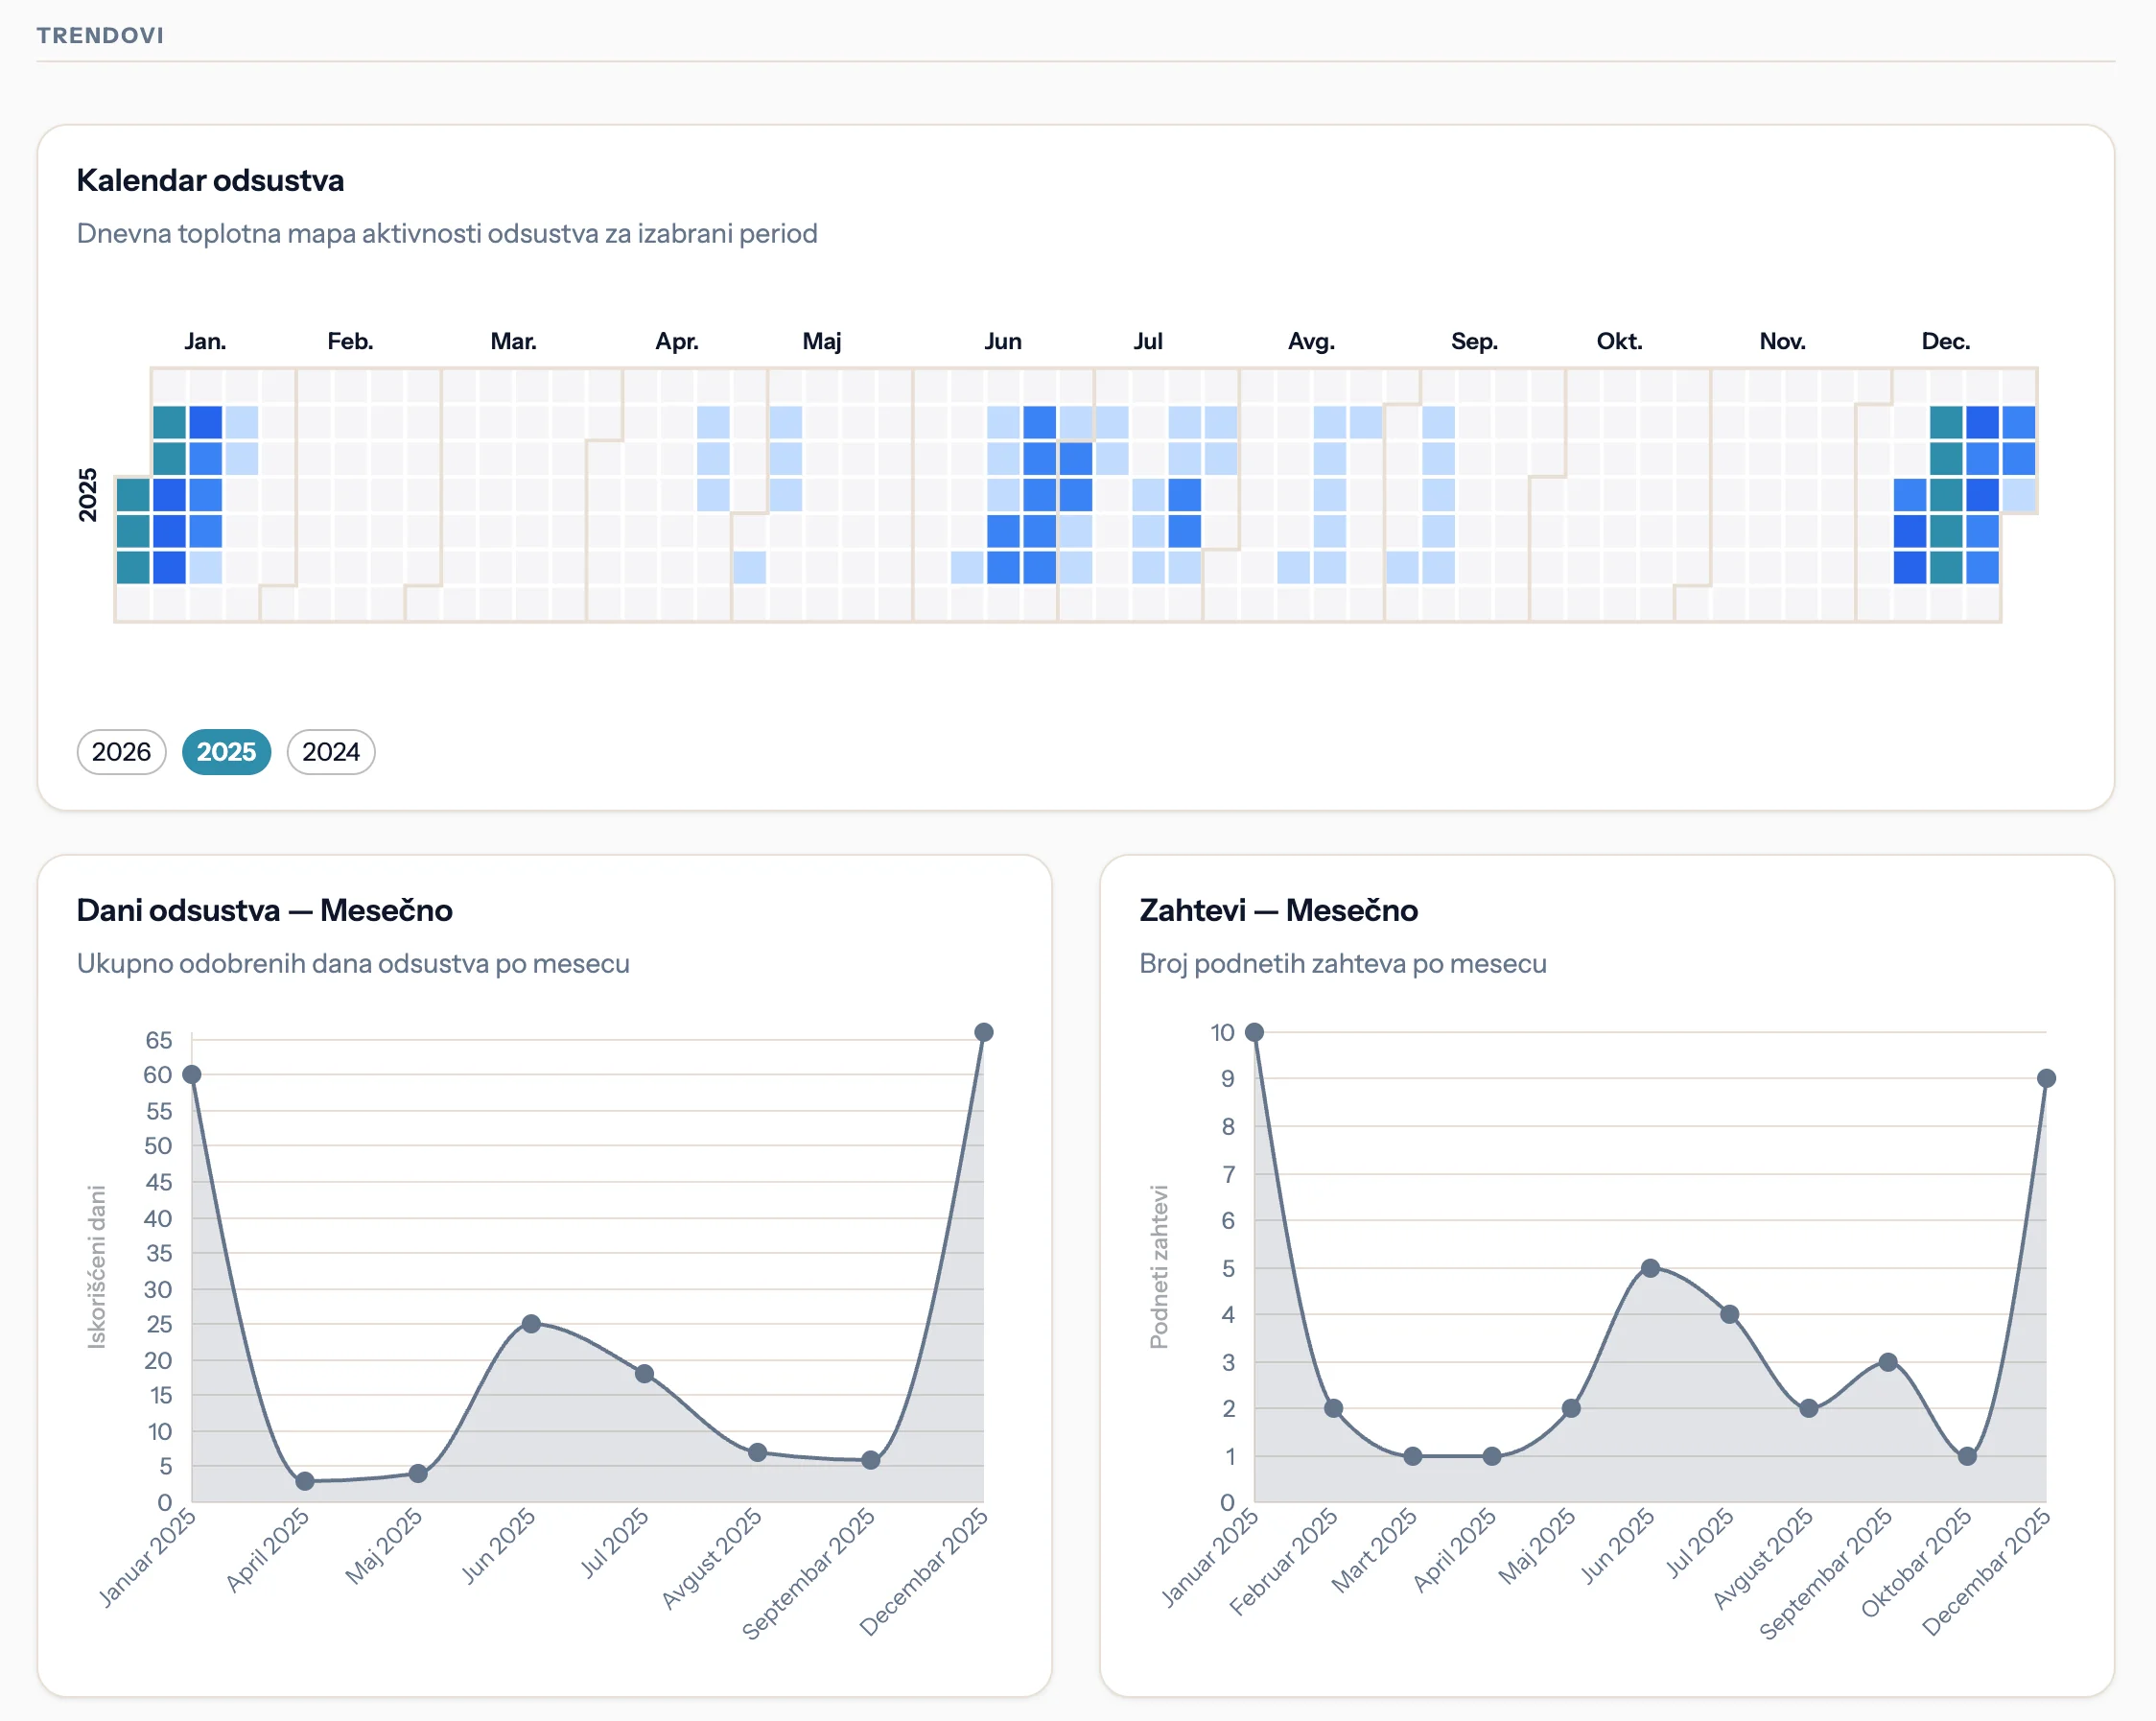Select the Januar 2025 data point
This screenshot has width=2156, height=1721.
pos(191,1075)
